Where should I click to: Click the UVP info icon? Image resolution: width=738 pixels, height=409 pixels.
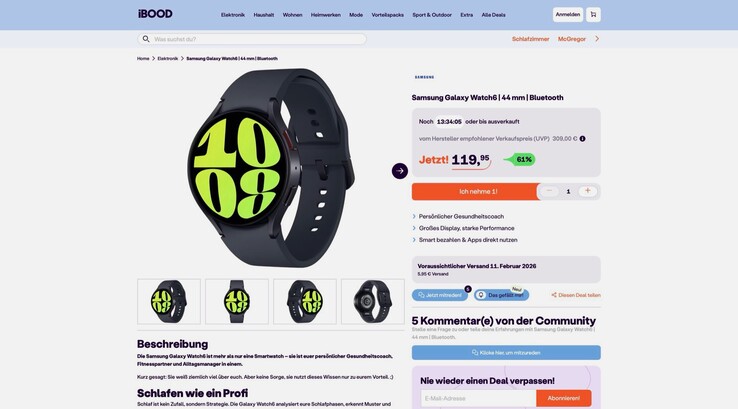582,139
